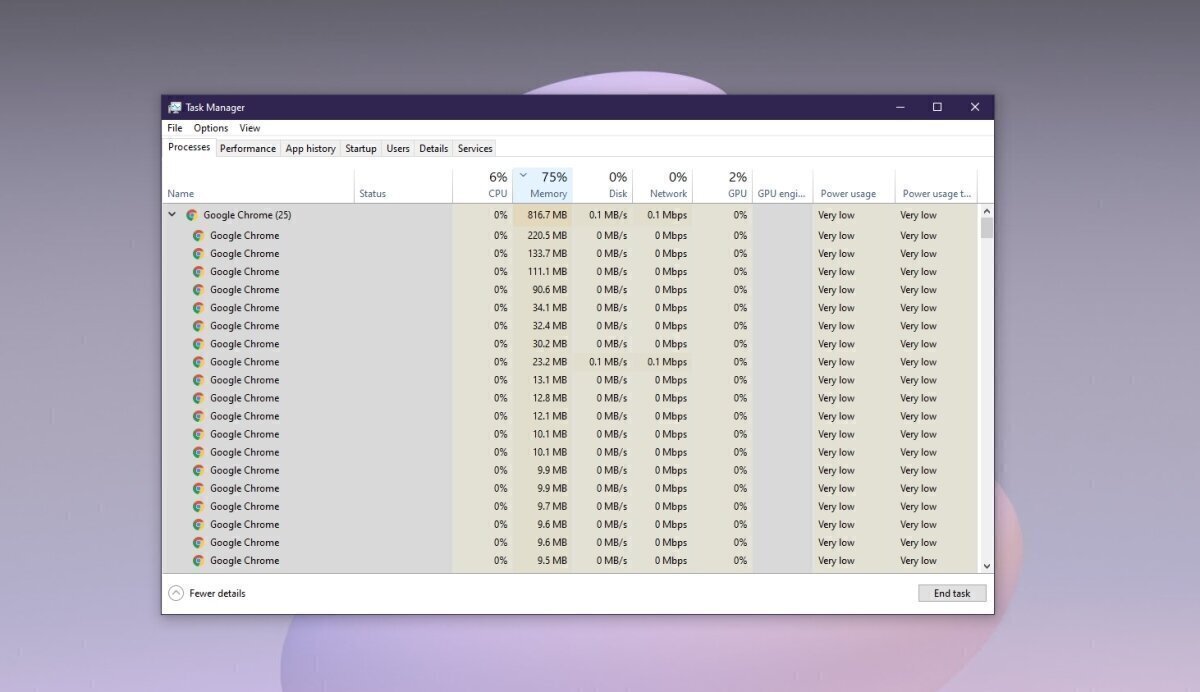
Task: Switch to the Performance tab
Action: pos(248,149)
